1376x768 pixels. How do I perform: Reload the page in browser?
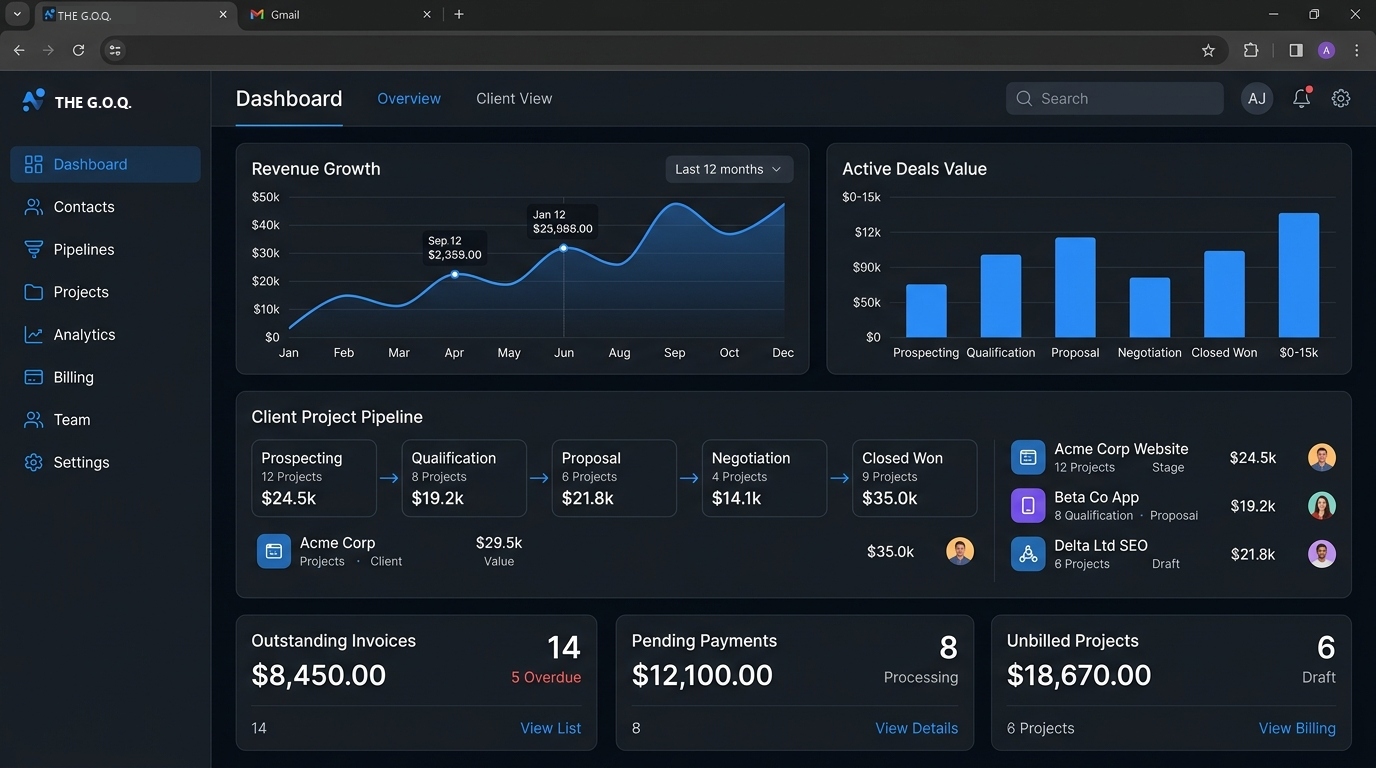[x=78, y=50]
